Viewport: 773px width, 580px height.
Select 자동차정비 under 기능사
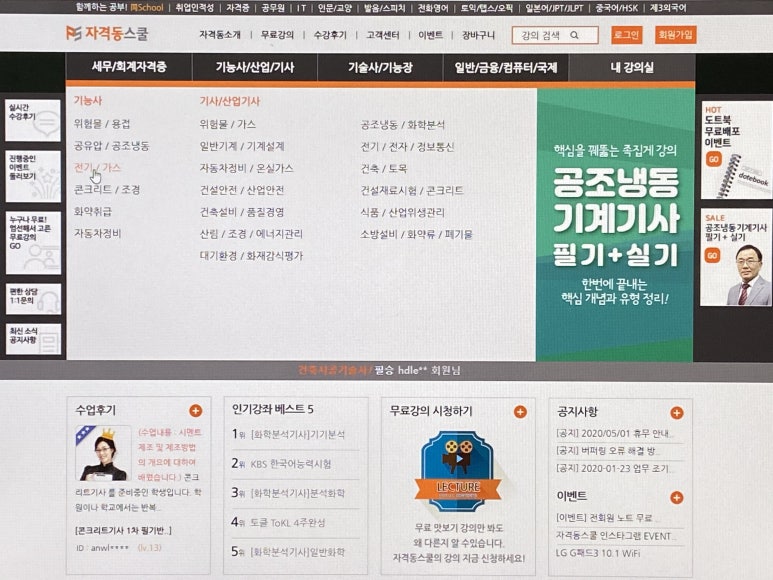(x=97, y=233)
